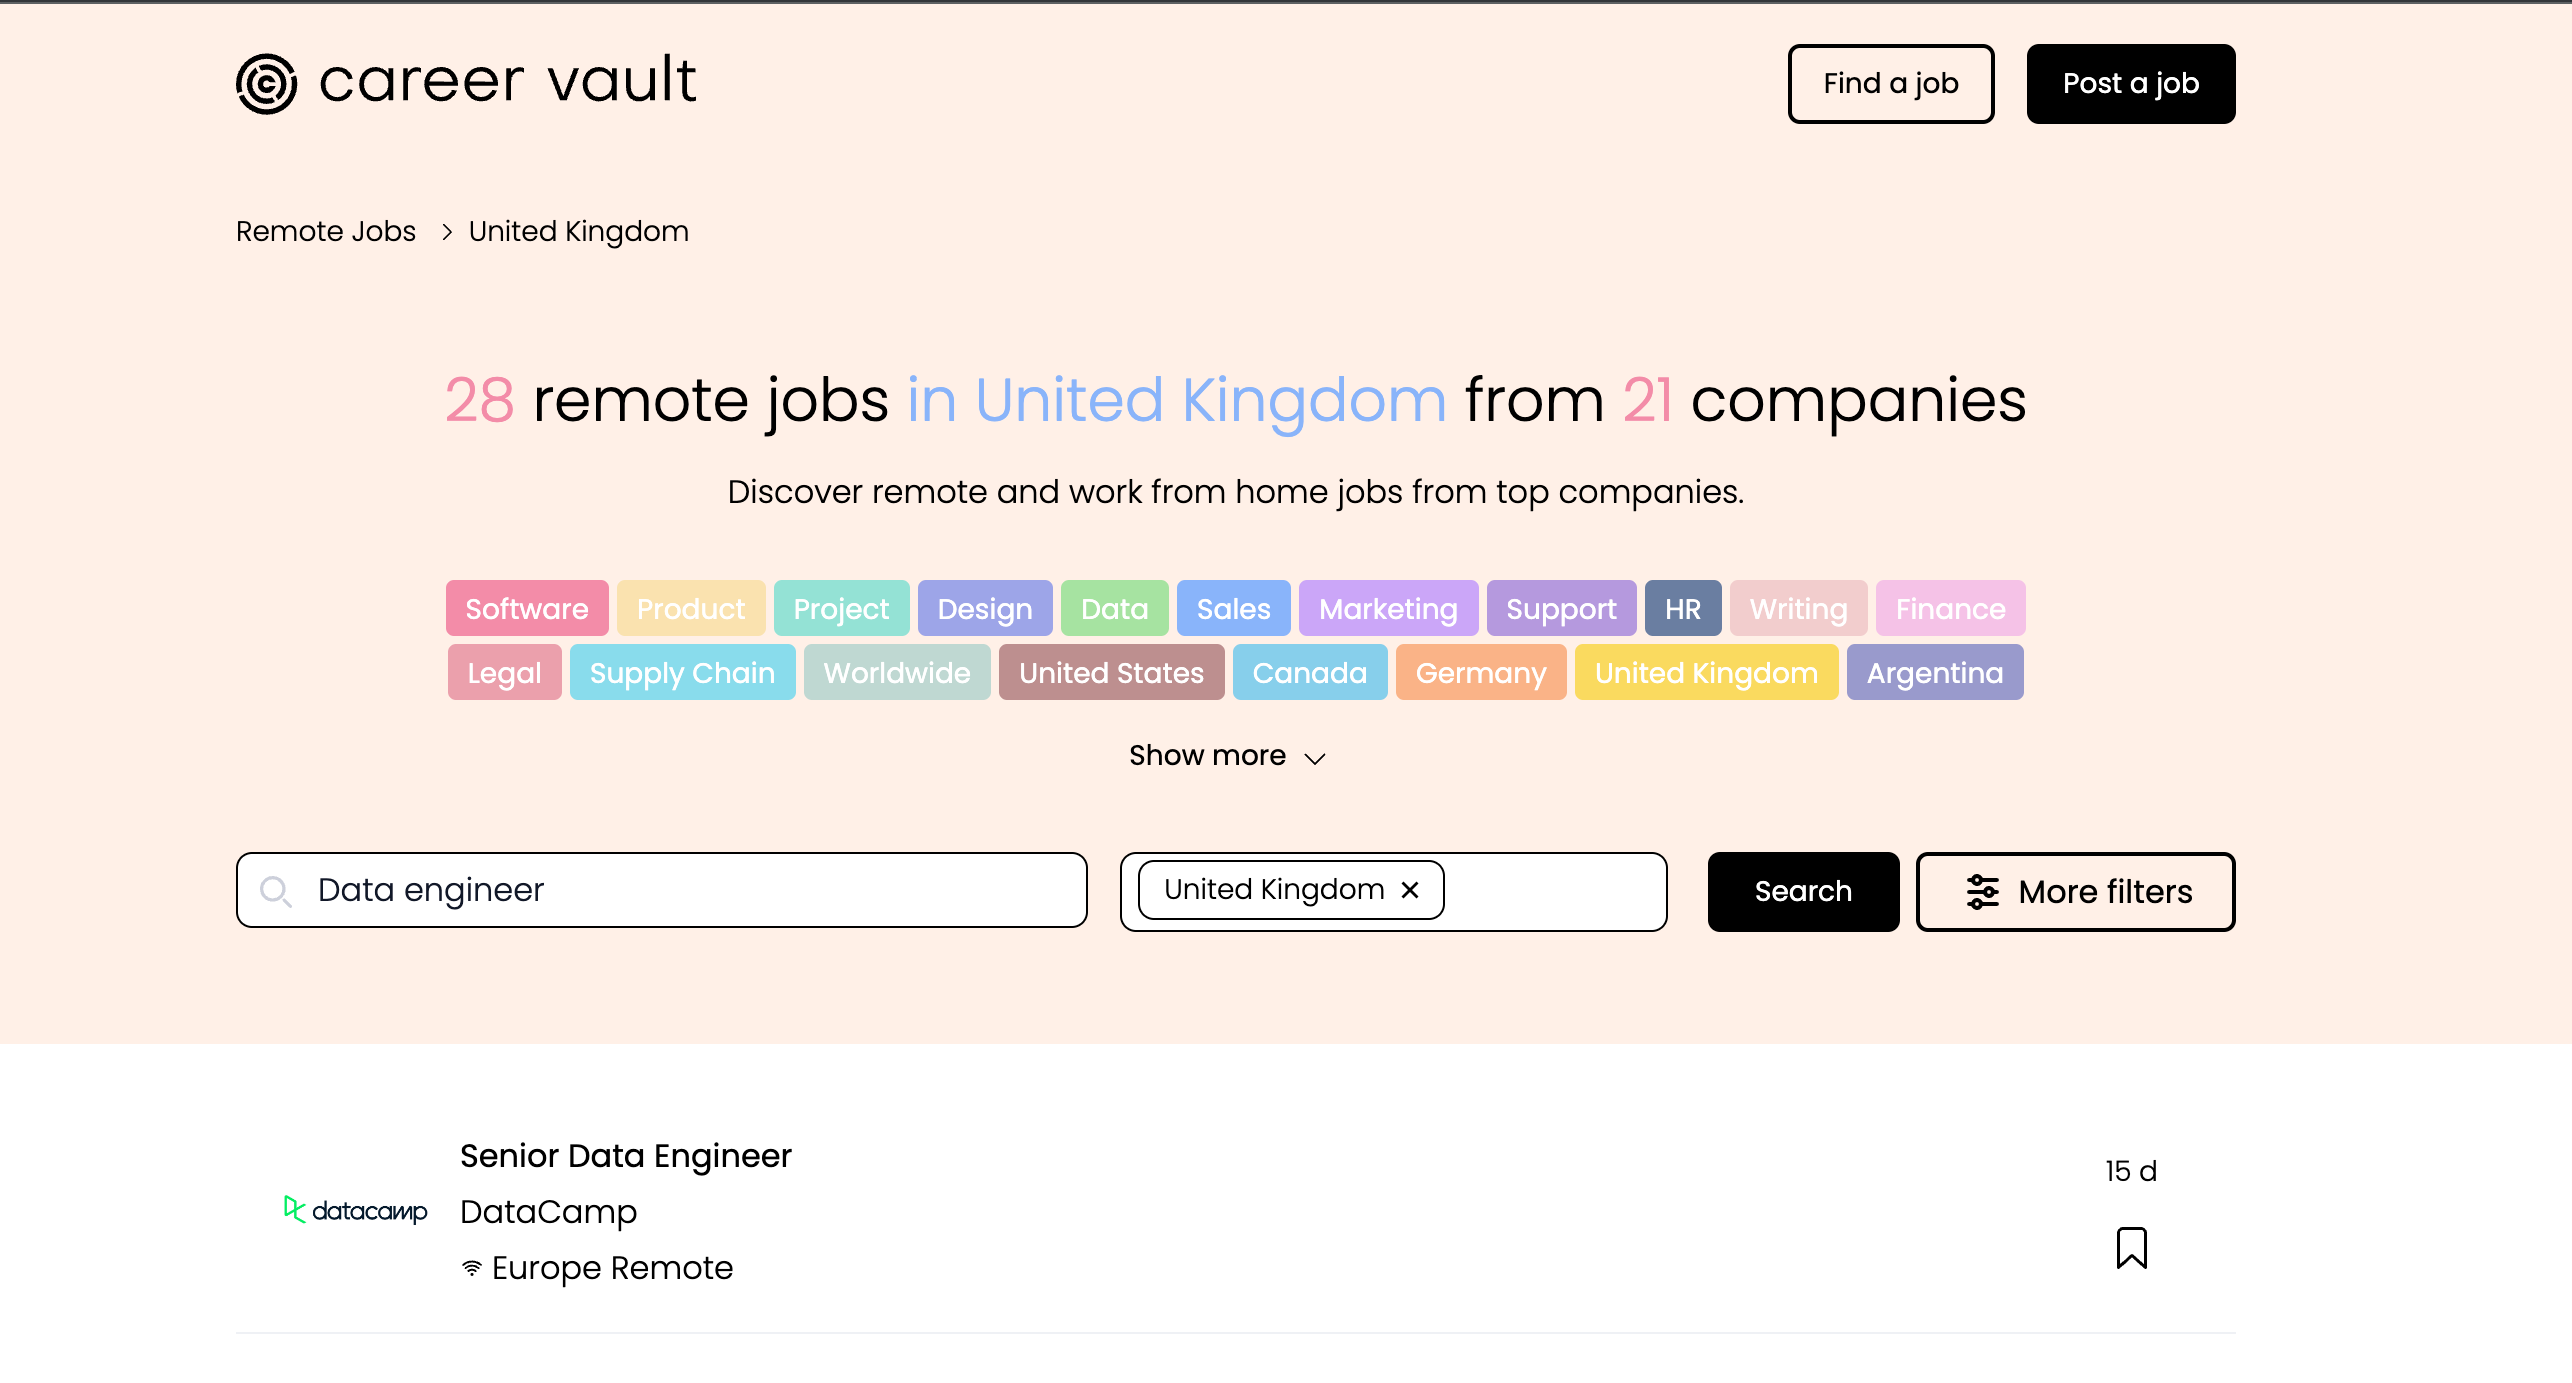Open More filters panel

click(2075, 891)
